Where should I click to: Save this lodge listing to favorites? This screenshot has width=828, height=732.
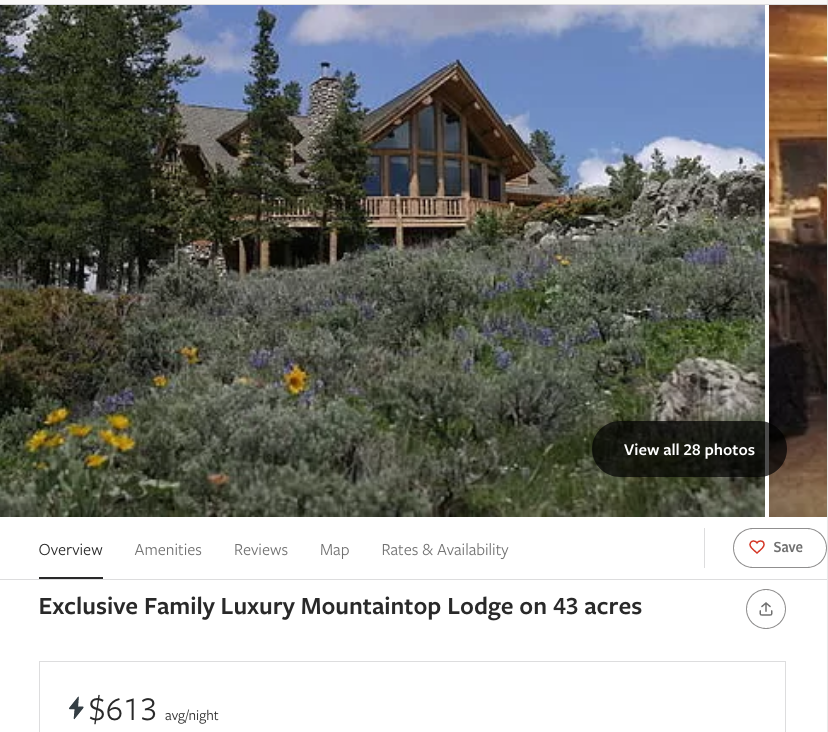coord(779,548)
